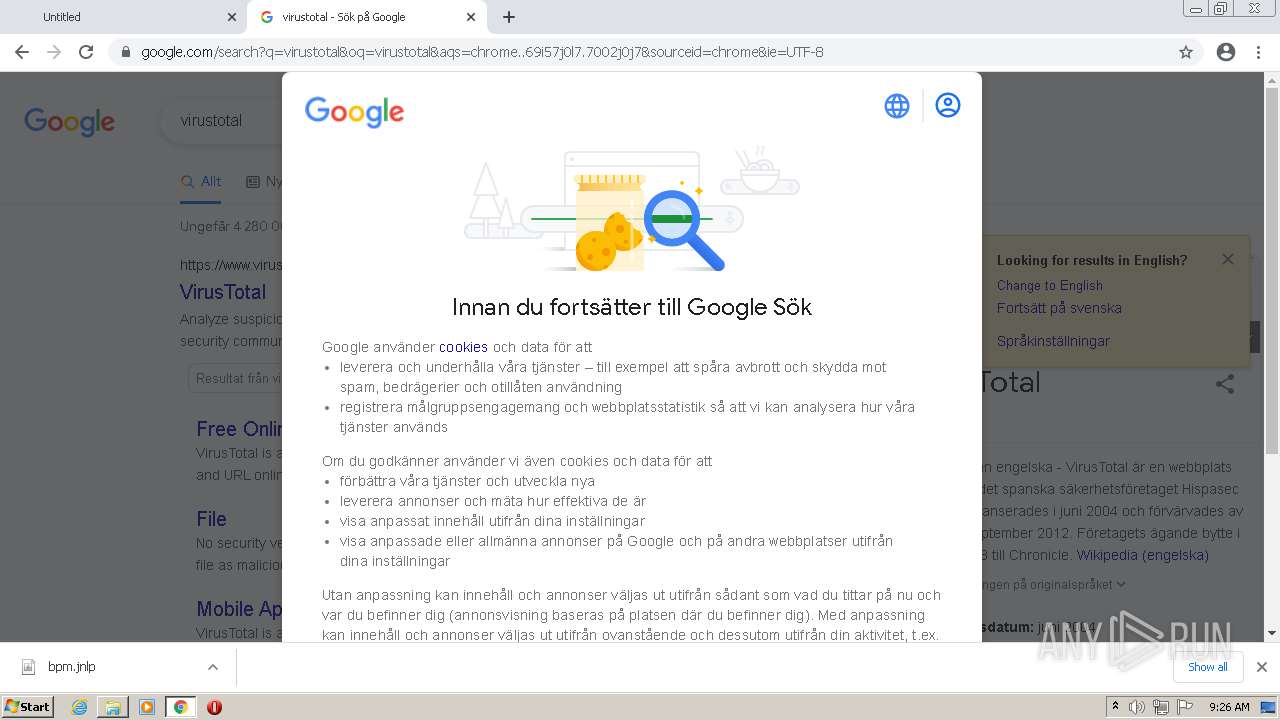Open Windows Start menu
Viewport: 1280px width, 720px height.
28,707
